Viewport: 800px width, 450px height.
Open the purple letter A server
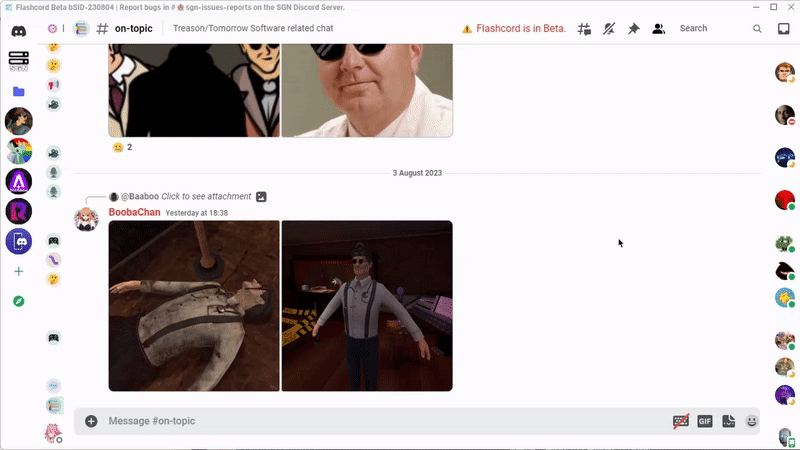19,181
